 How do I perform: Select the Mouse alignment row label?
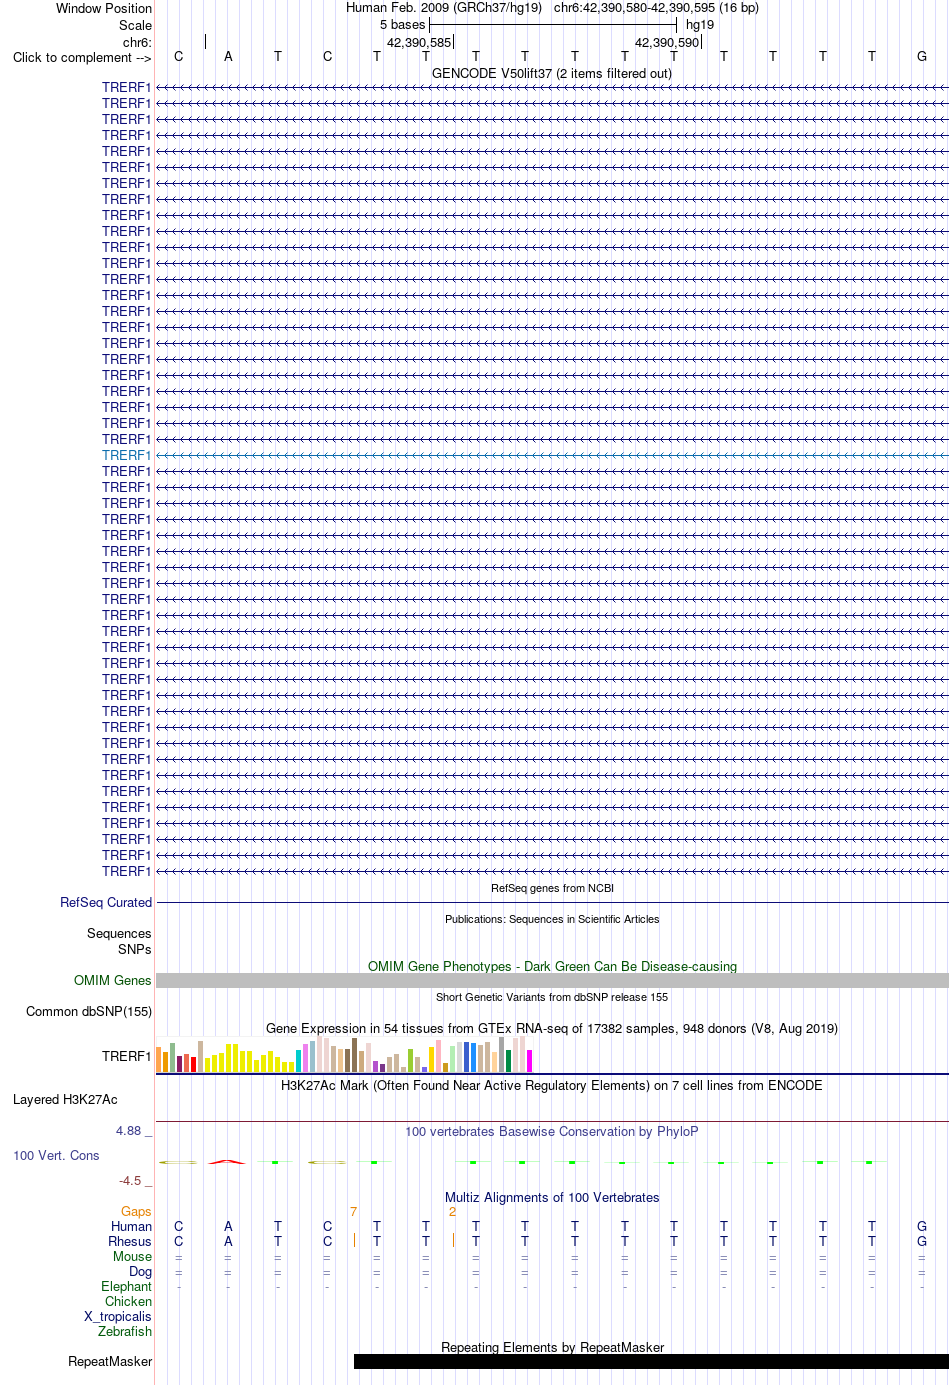tap(132, 1256)
